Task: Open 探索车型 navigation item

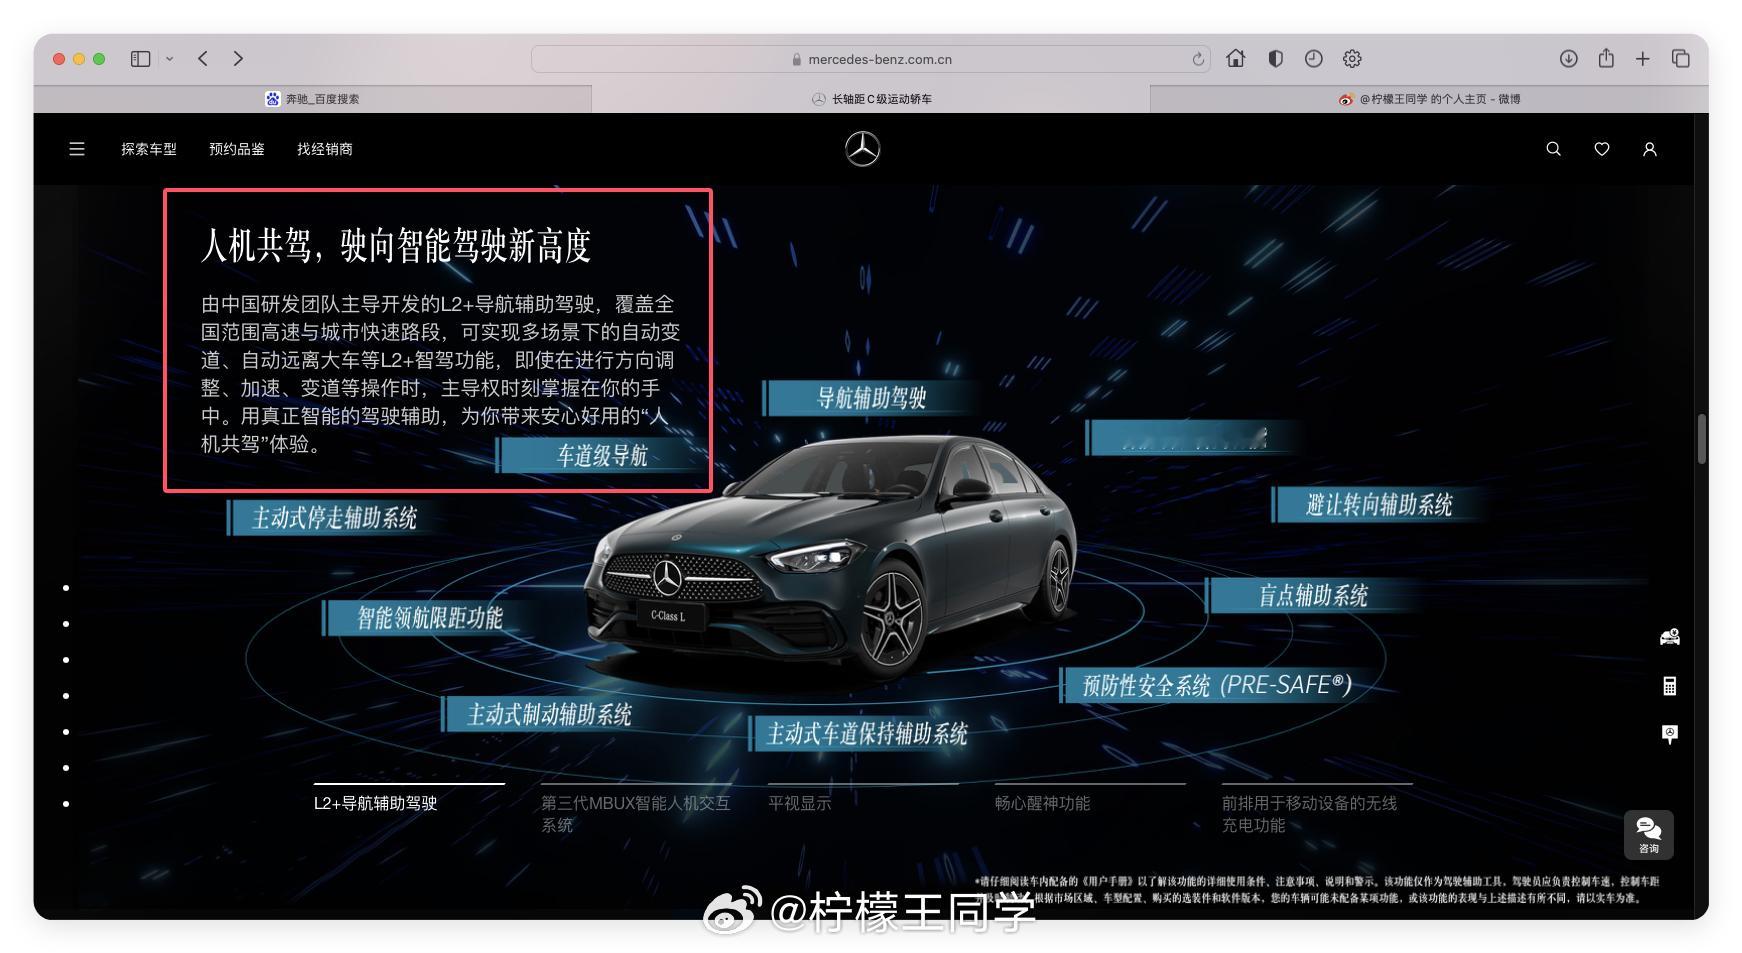Action: (x=149, y=149)
